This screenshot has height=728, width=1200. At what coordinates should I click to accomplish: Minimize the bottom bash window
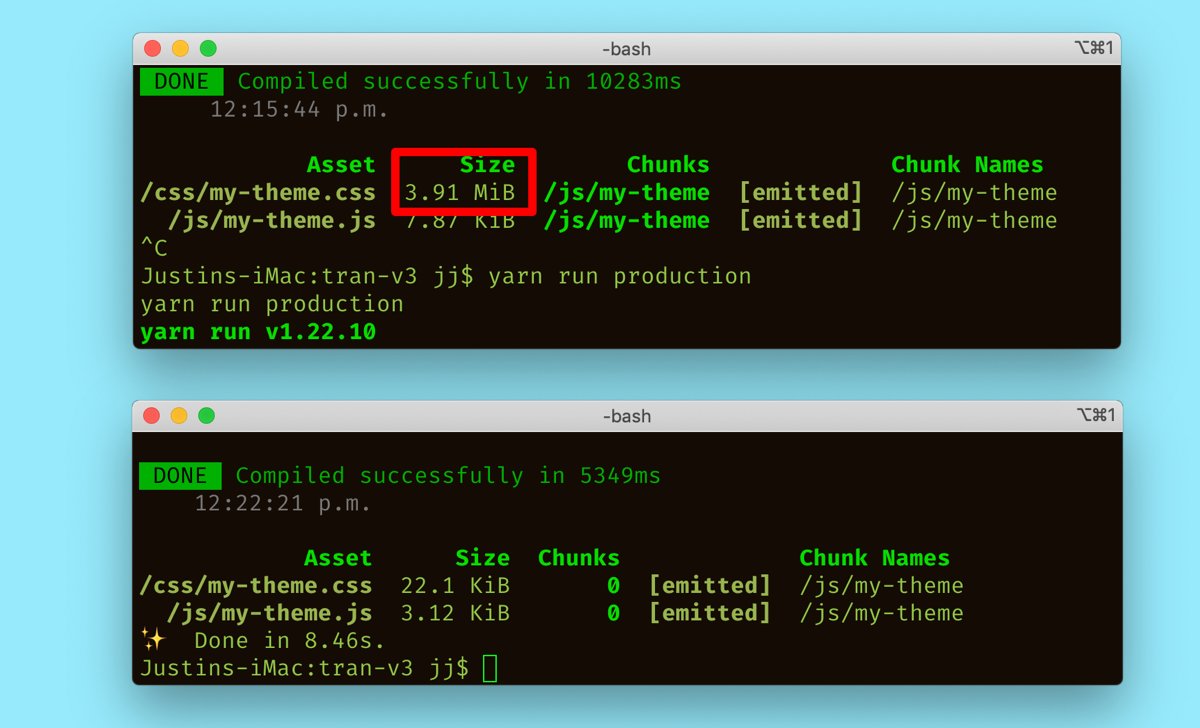(179, 415)
